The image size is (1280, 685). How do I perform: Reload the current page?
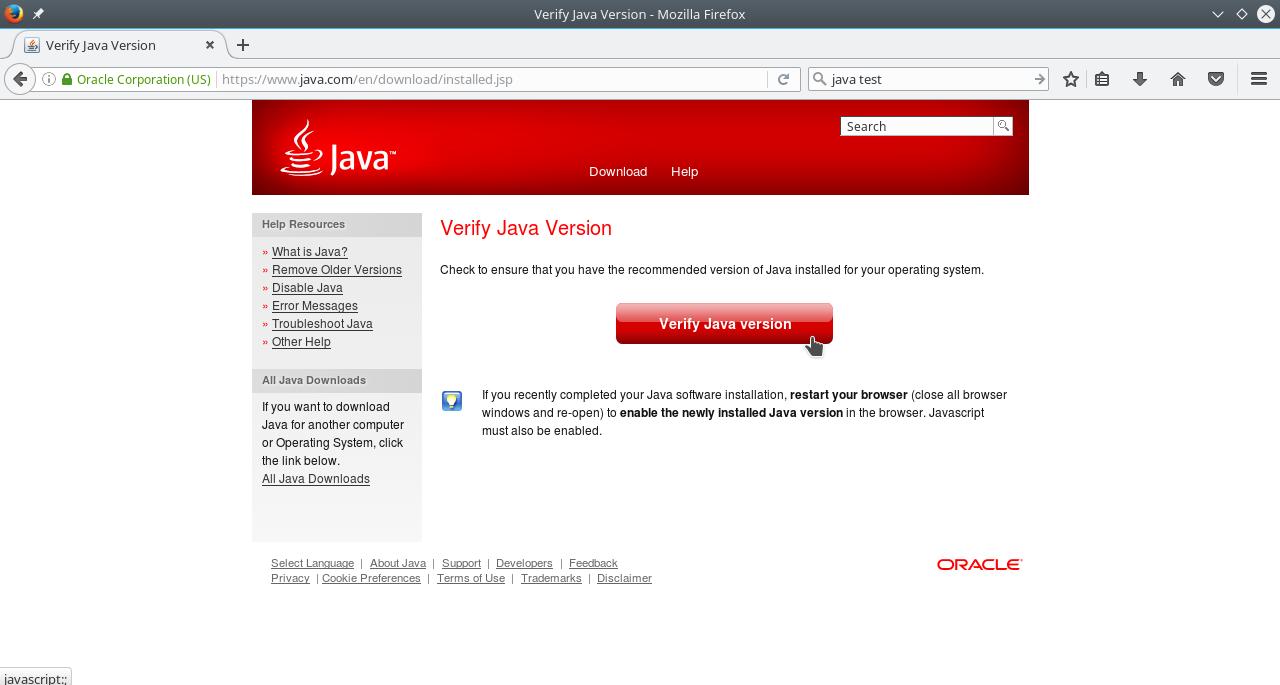[783, 79]
